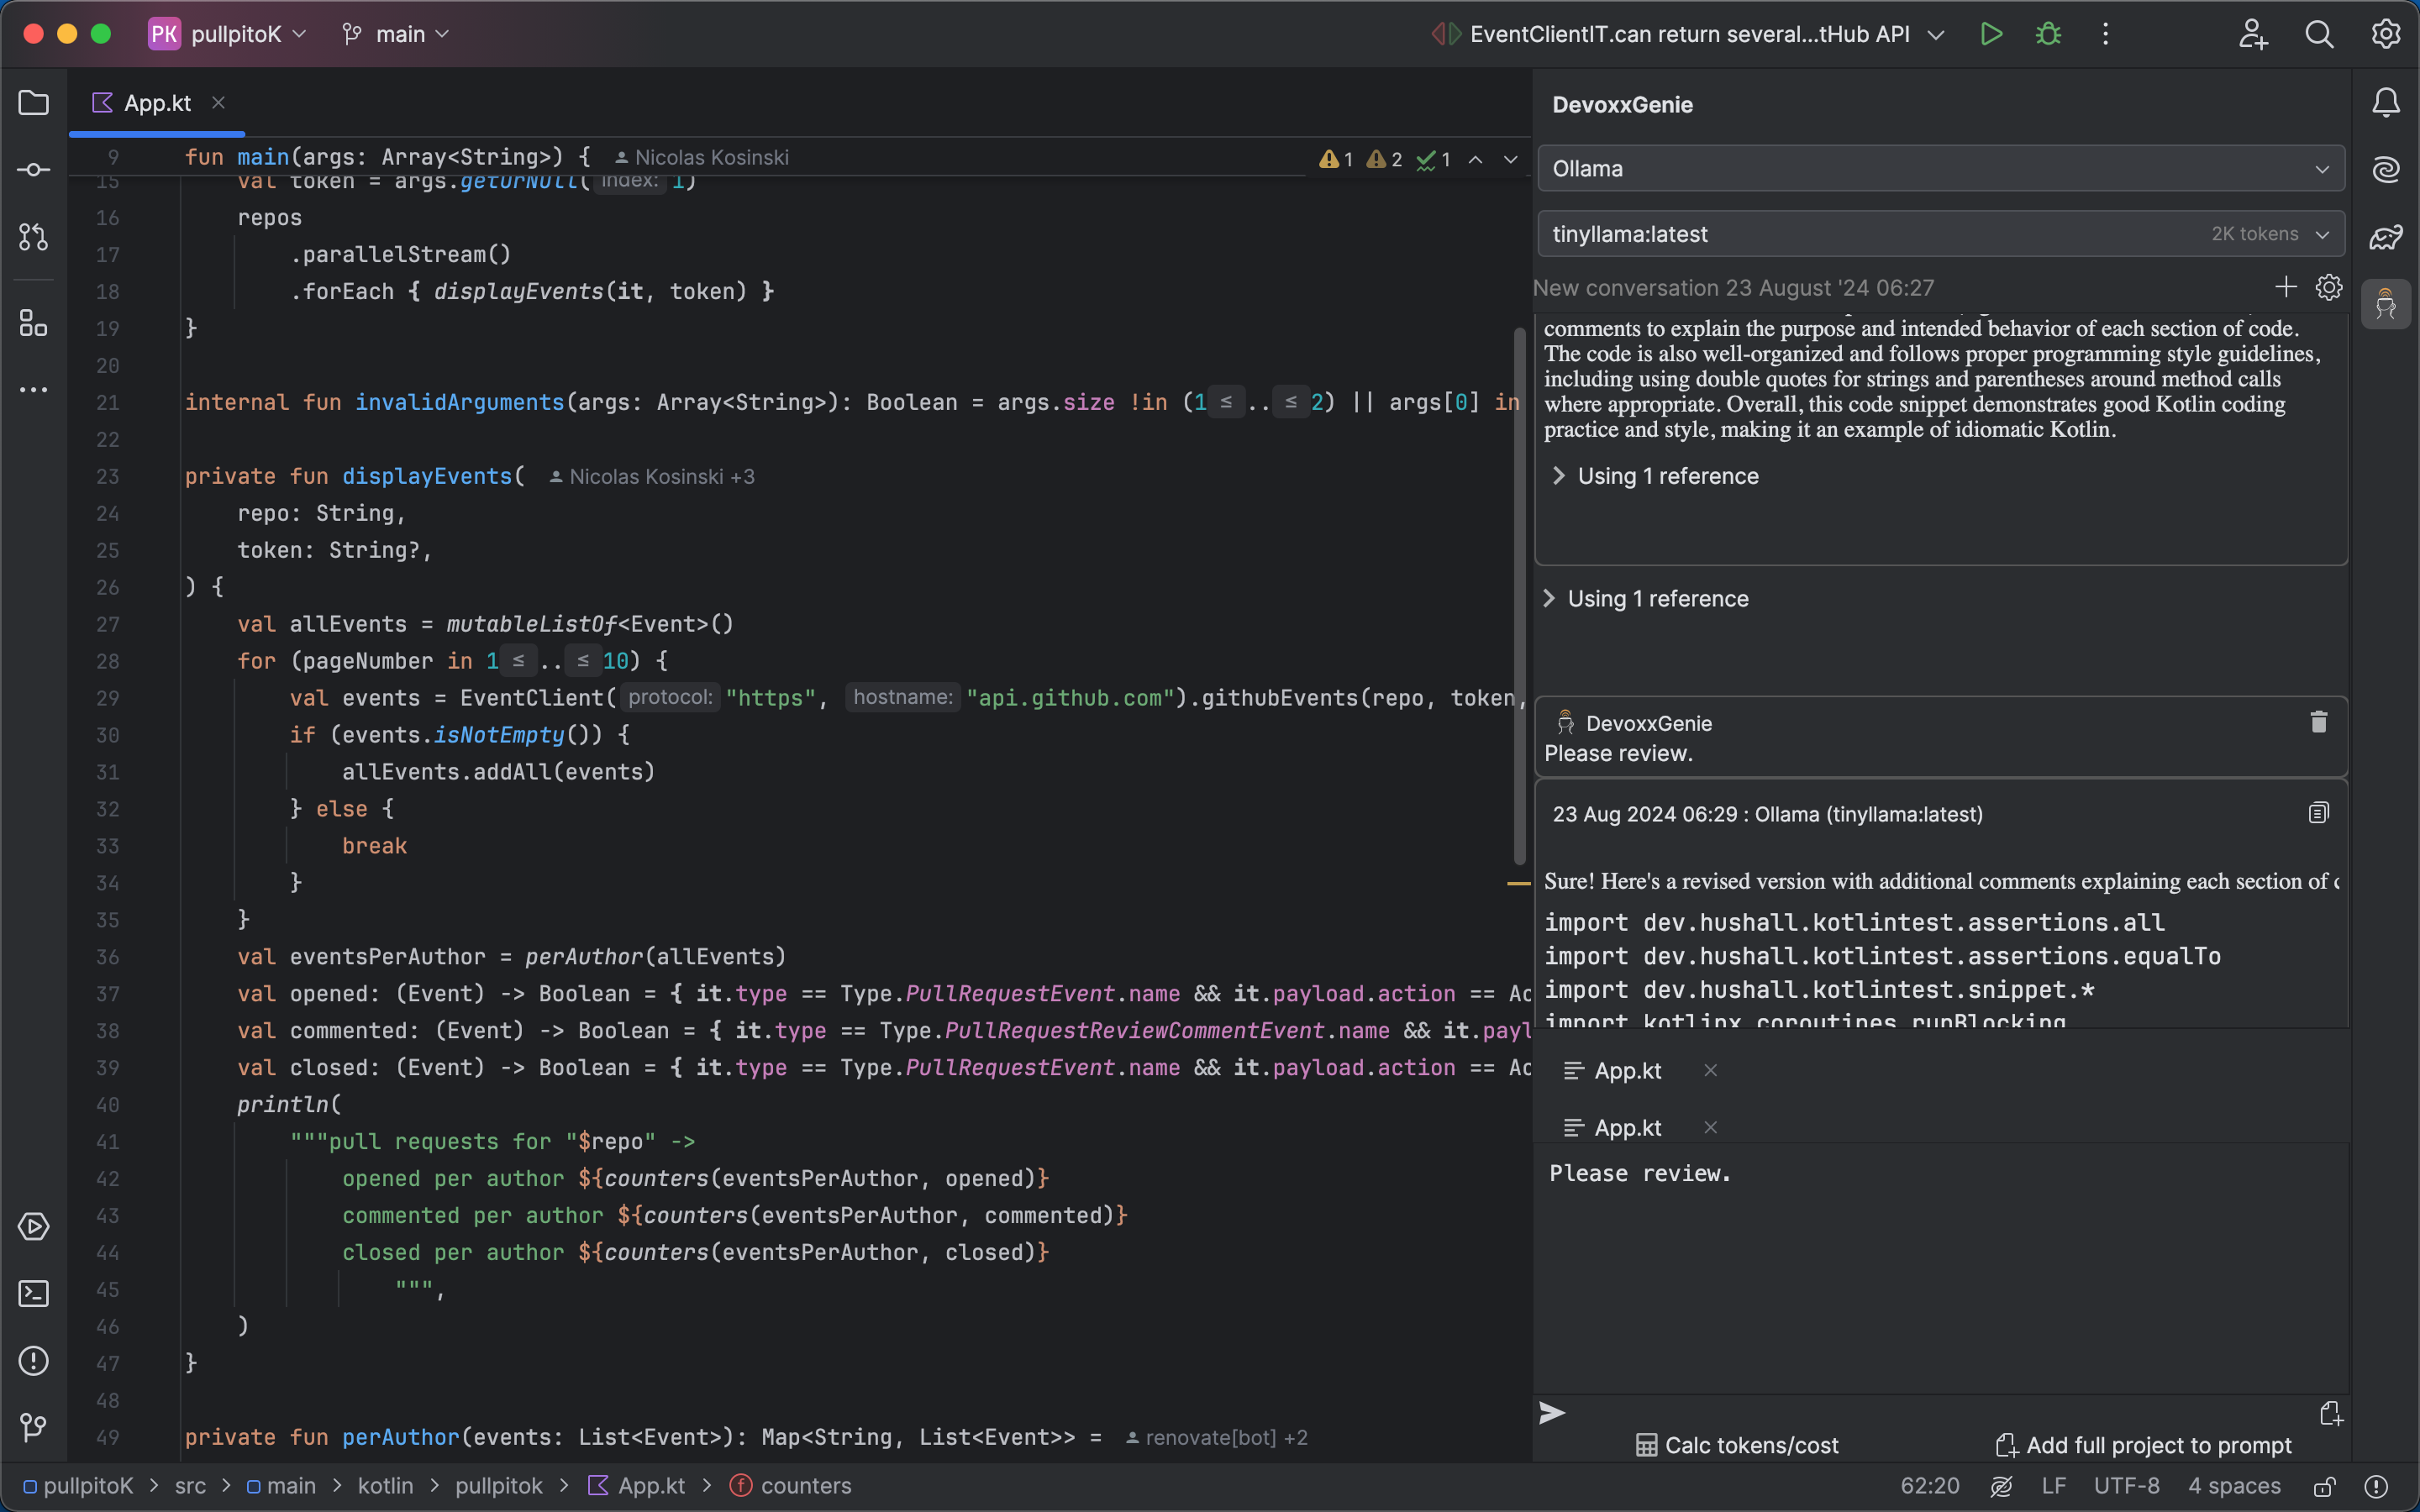Open the run configuration dropdown

pyautogui.click(x=1688, y=34)
